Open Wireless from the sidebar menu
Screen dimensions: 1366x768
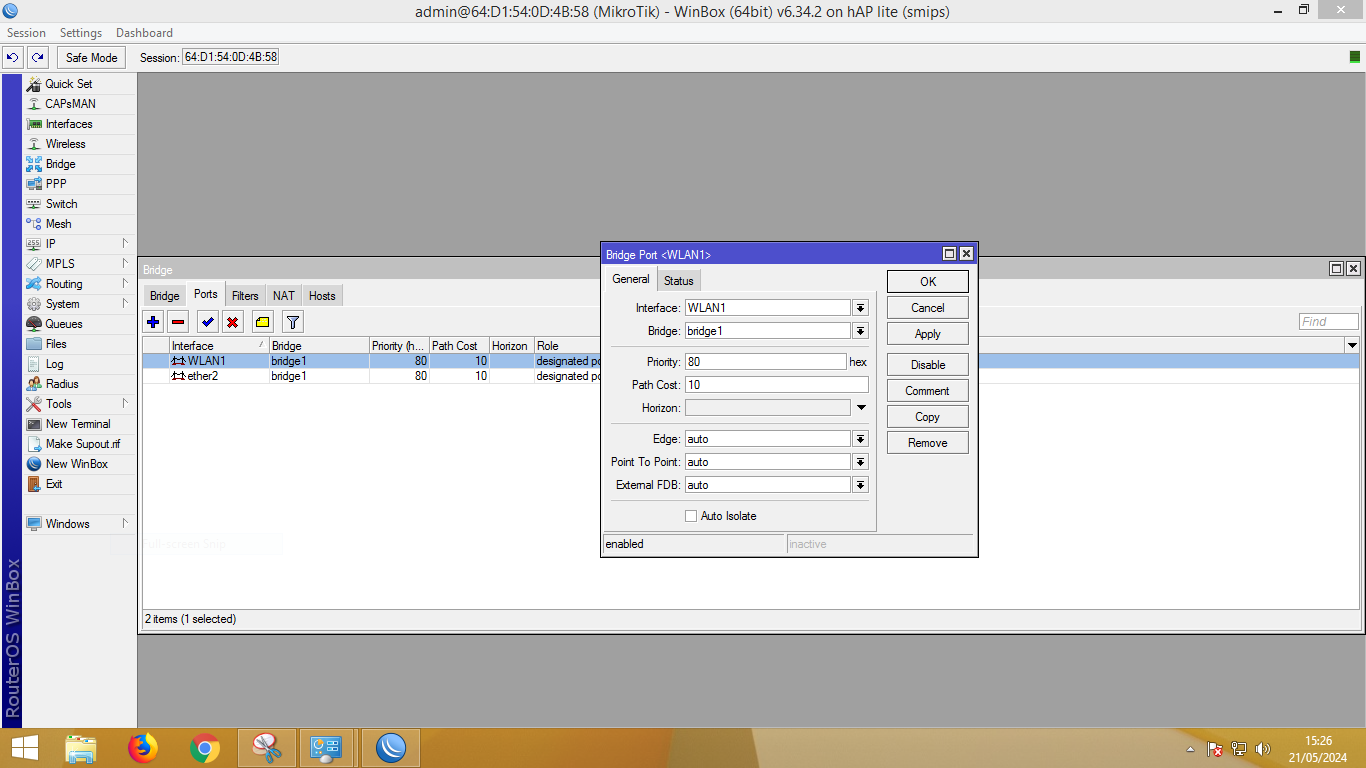pos(65,144)
